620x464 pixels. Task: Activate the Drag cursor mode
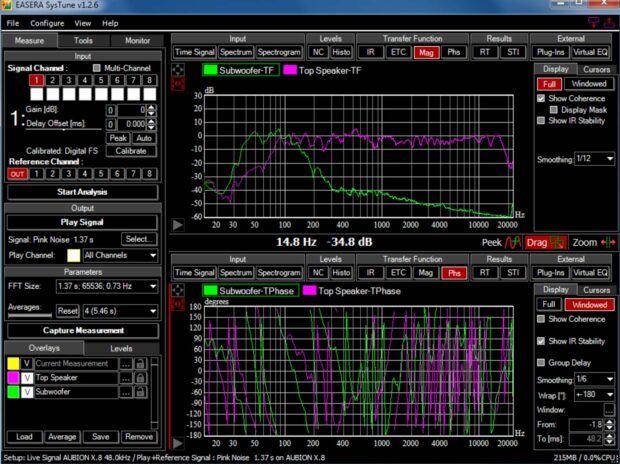point(545,242)
